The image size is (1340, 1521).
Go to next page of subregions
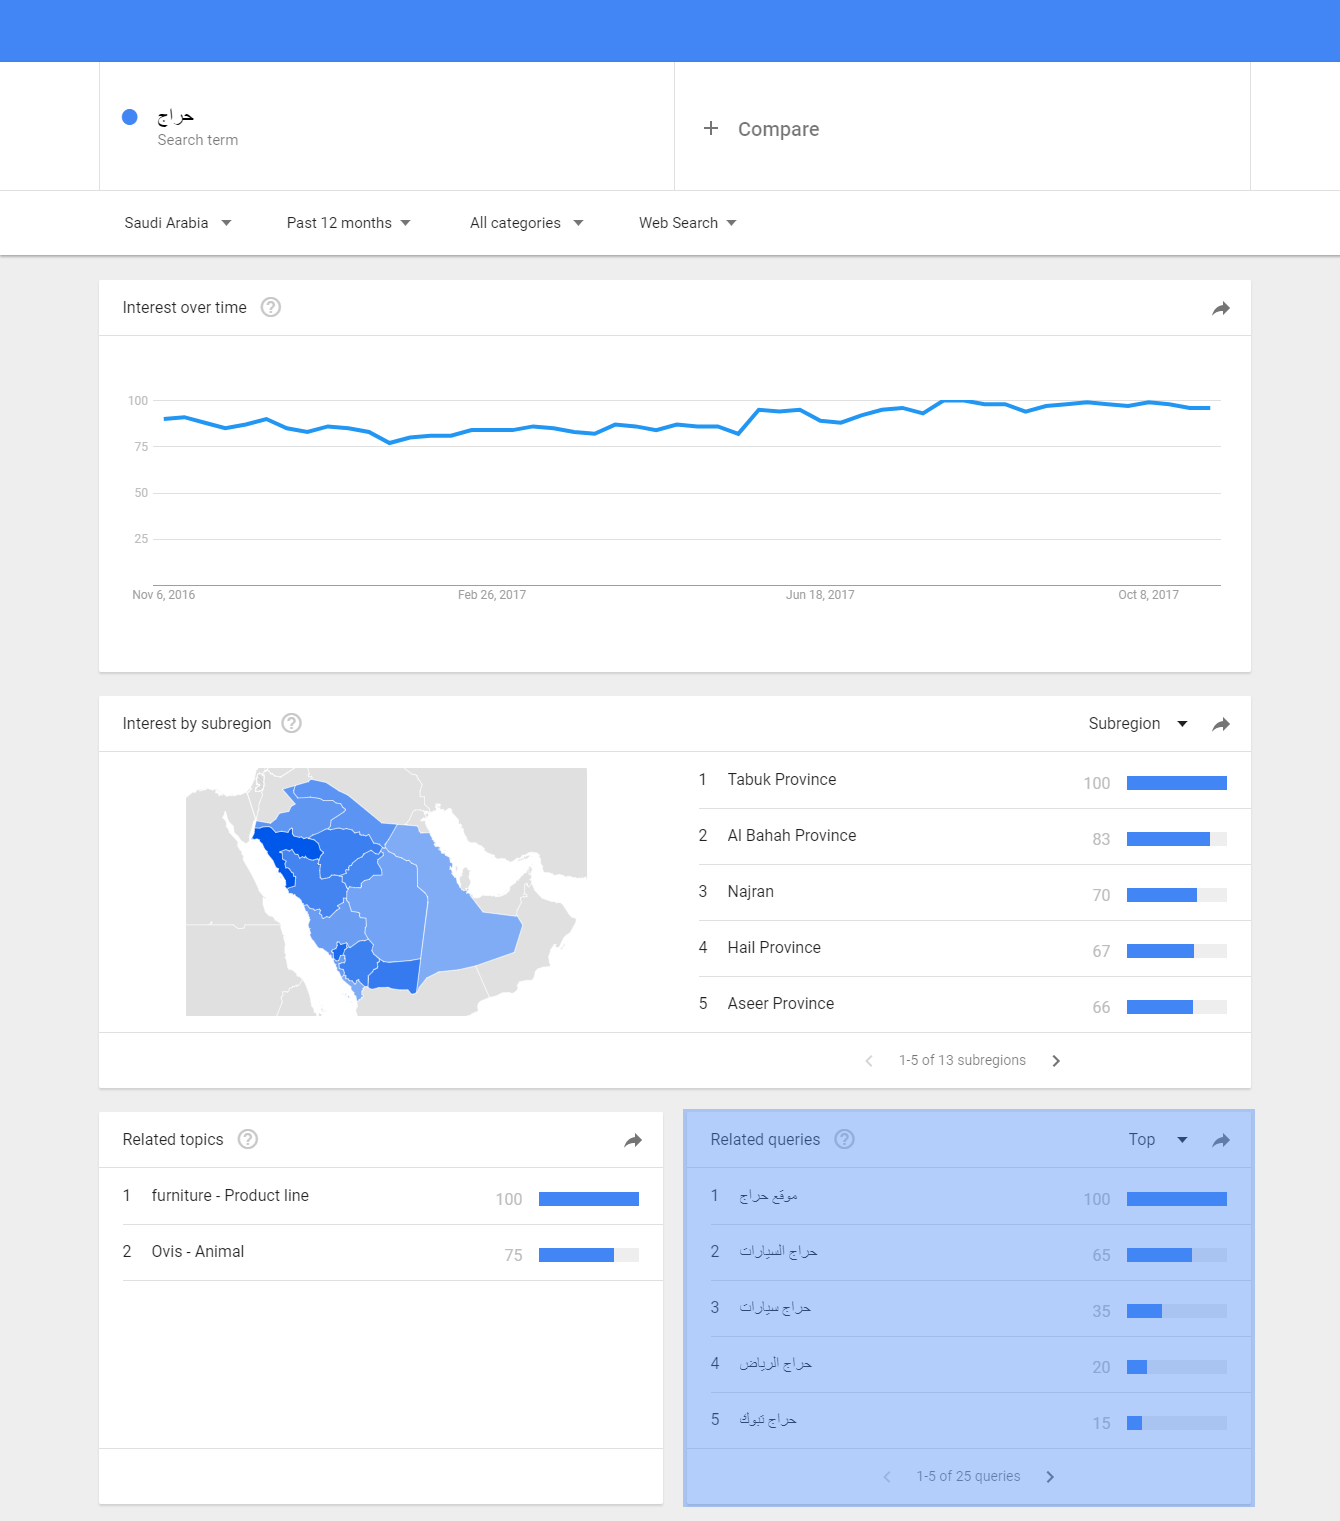(1056, 1061)
